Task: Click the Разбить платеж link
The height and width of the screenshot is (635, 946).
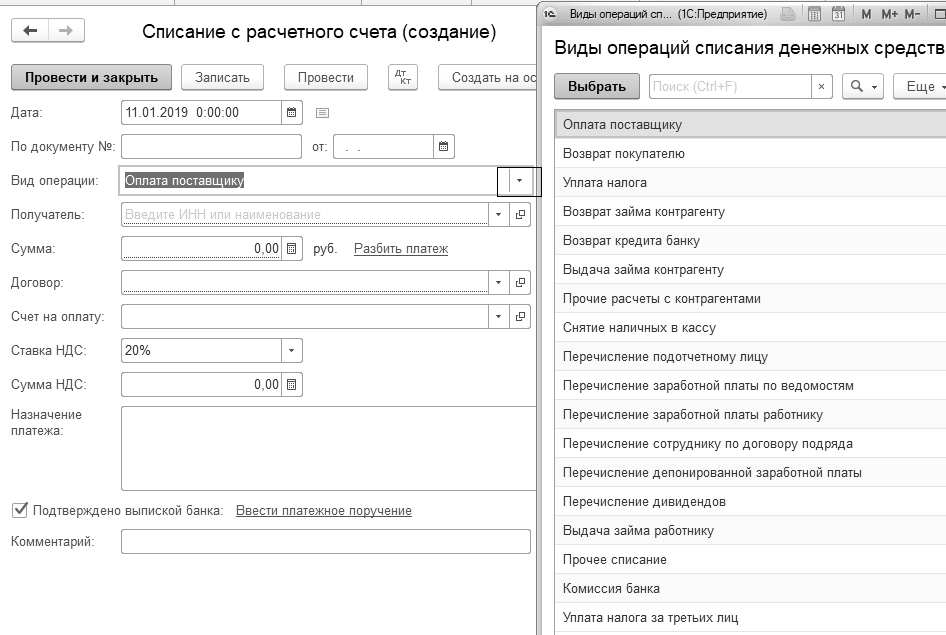Action: (400, 249)
